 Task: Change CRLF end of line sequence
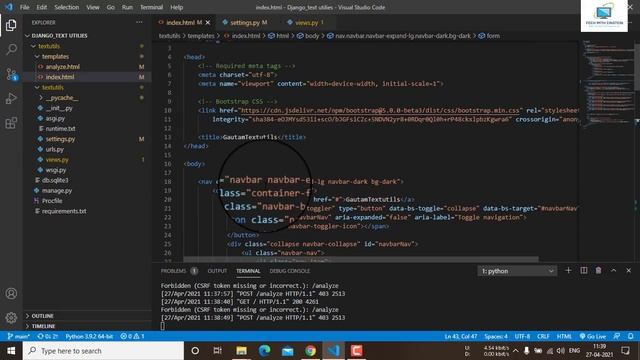pos(543,336)
